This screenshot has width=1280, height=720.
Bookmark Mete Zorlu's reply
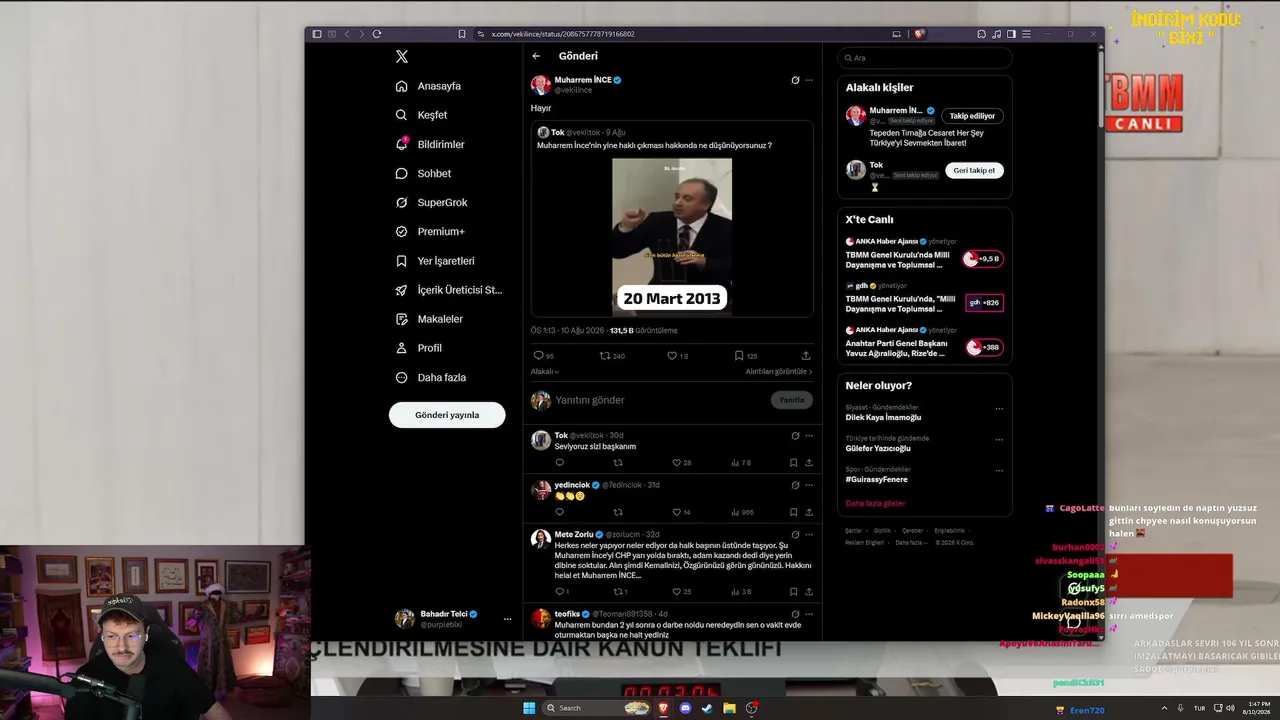(x=793, y=592)
